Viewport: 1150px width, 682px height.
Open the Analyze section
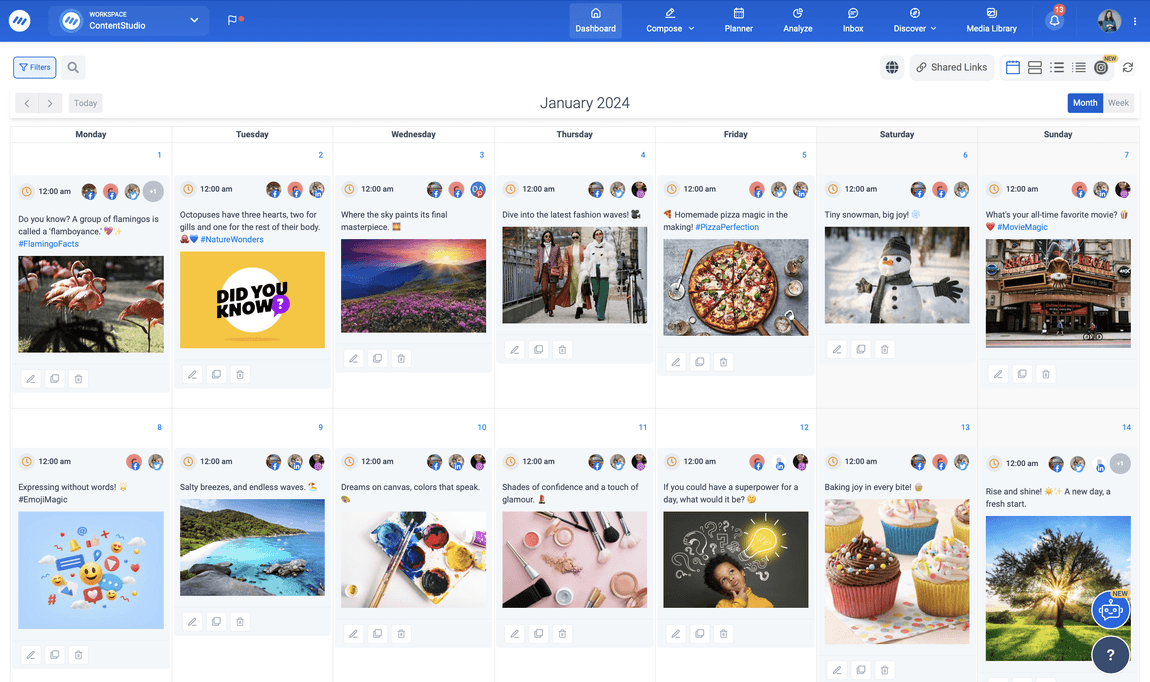coord(797,21)
